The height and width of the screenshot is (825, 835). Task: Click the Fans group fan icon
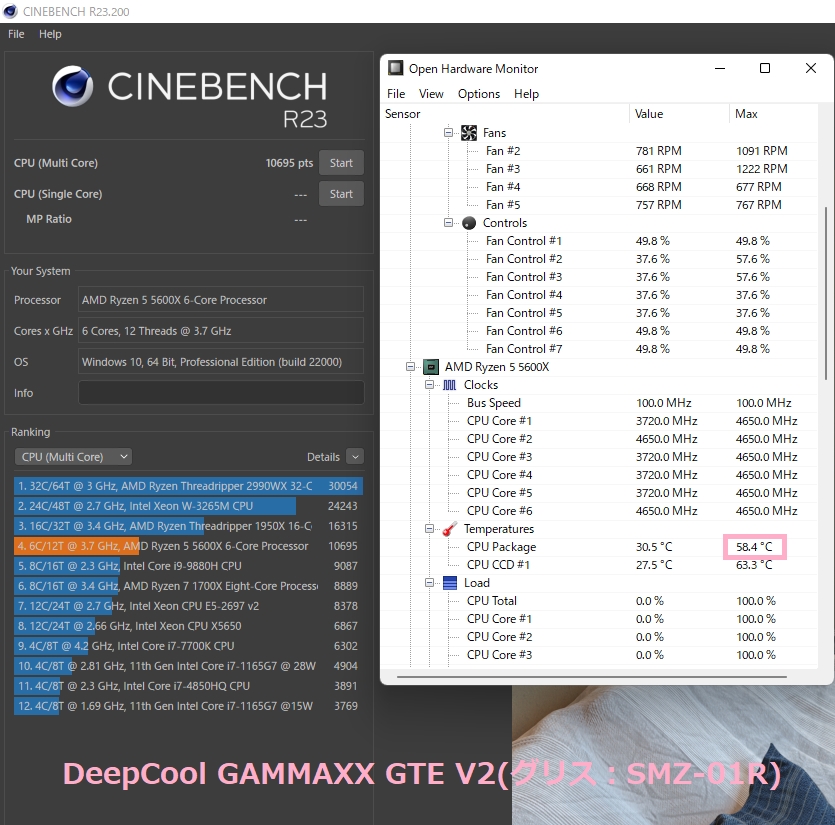pyautogui.click(x=469, y=133)
